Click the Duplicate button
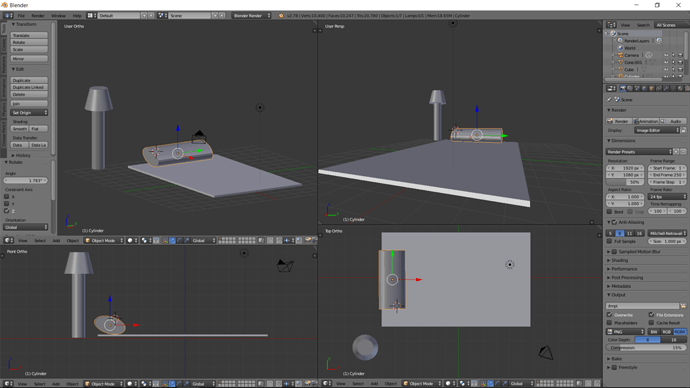This screenshot has height=388, width=690. (29, 81)
